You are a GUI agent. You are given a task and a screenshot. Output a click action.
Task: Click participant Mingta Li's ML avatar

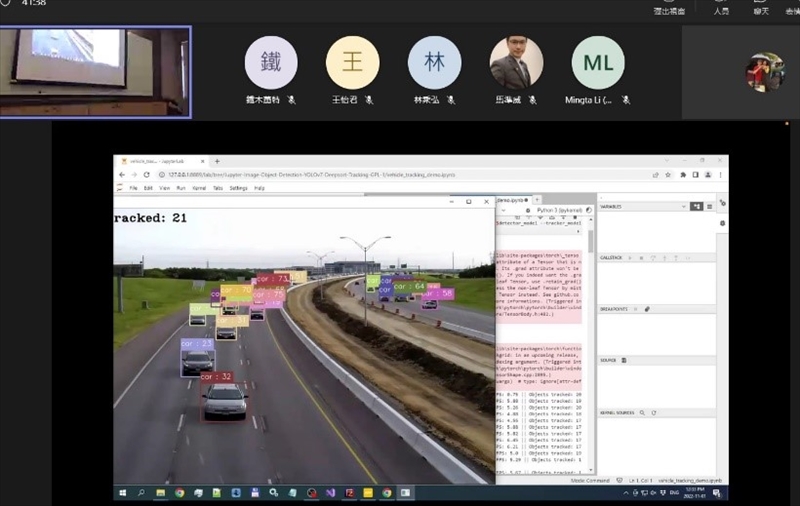click(598, 63)
